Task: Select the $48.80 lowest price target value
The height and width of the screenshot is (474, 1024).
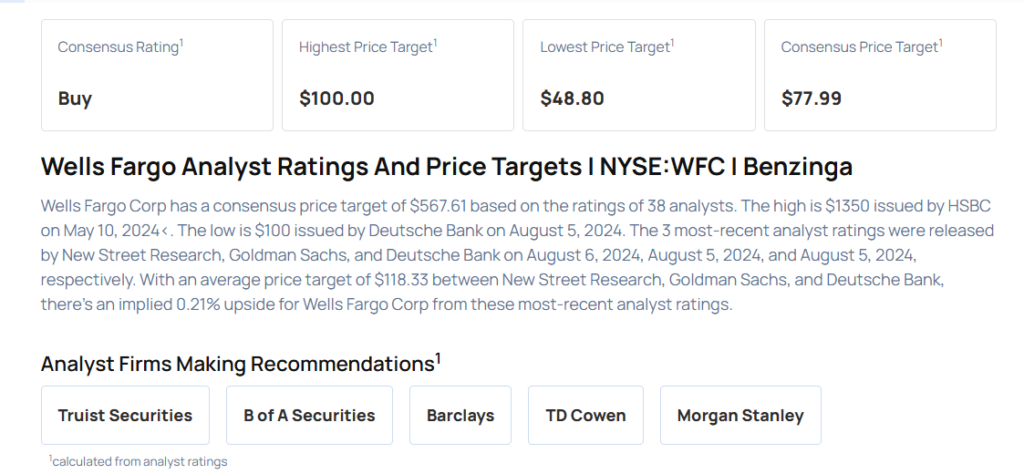Action: point(572,98)
